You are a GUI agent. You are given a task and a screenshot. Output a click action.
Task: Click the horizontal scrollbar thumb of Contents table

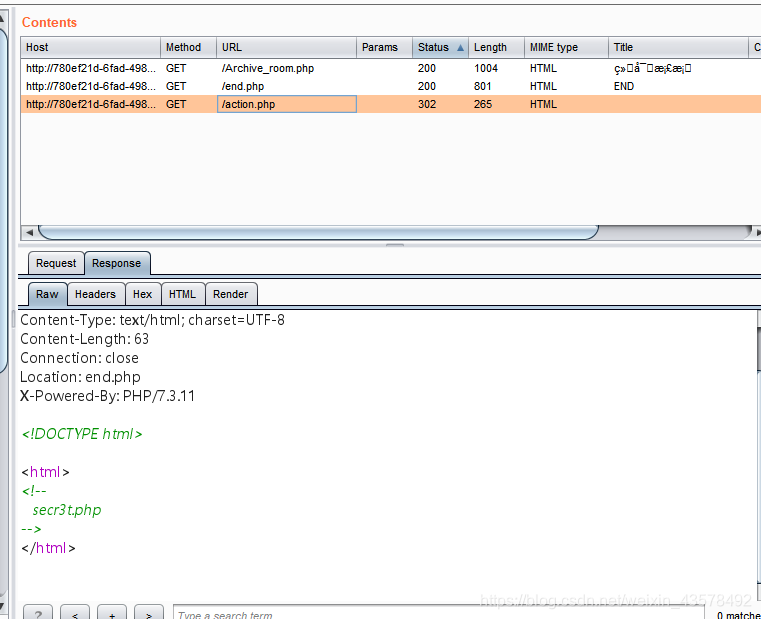pyautogui.click(x=318, y=233)
